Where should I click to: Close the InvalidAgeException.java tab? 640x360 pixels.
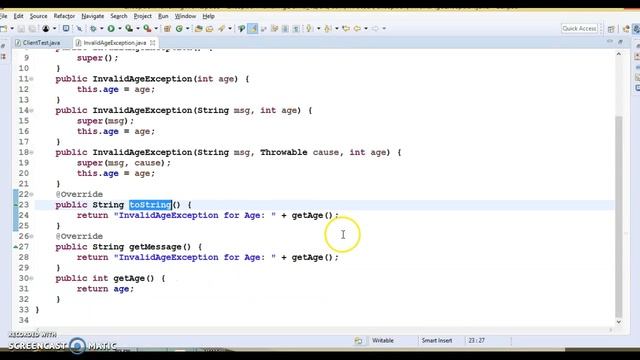point(153,42)
